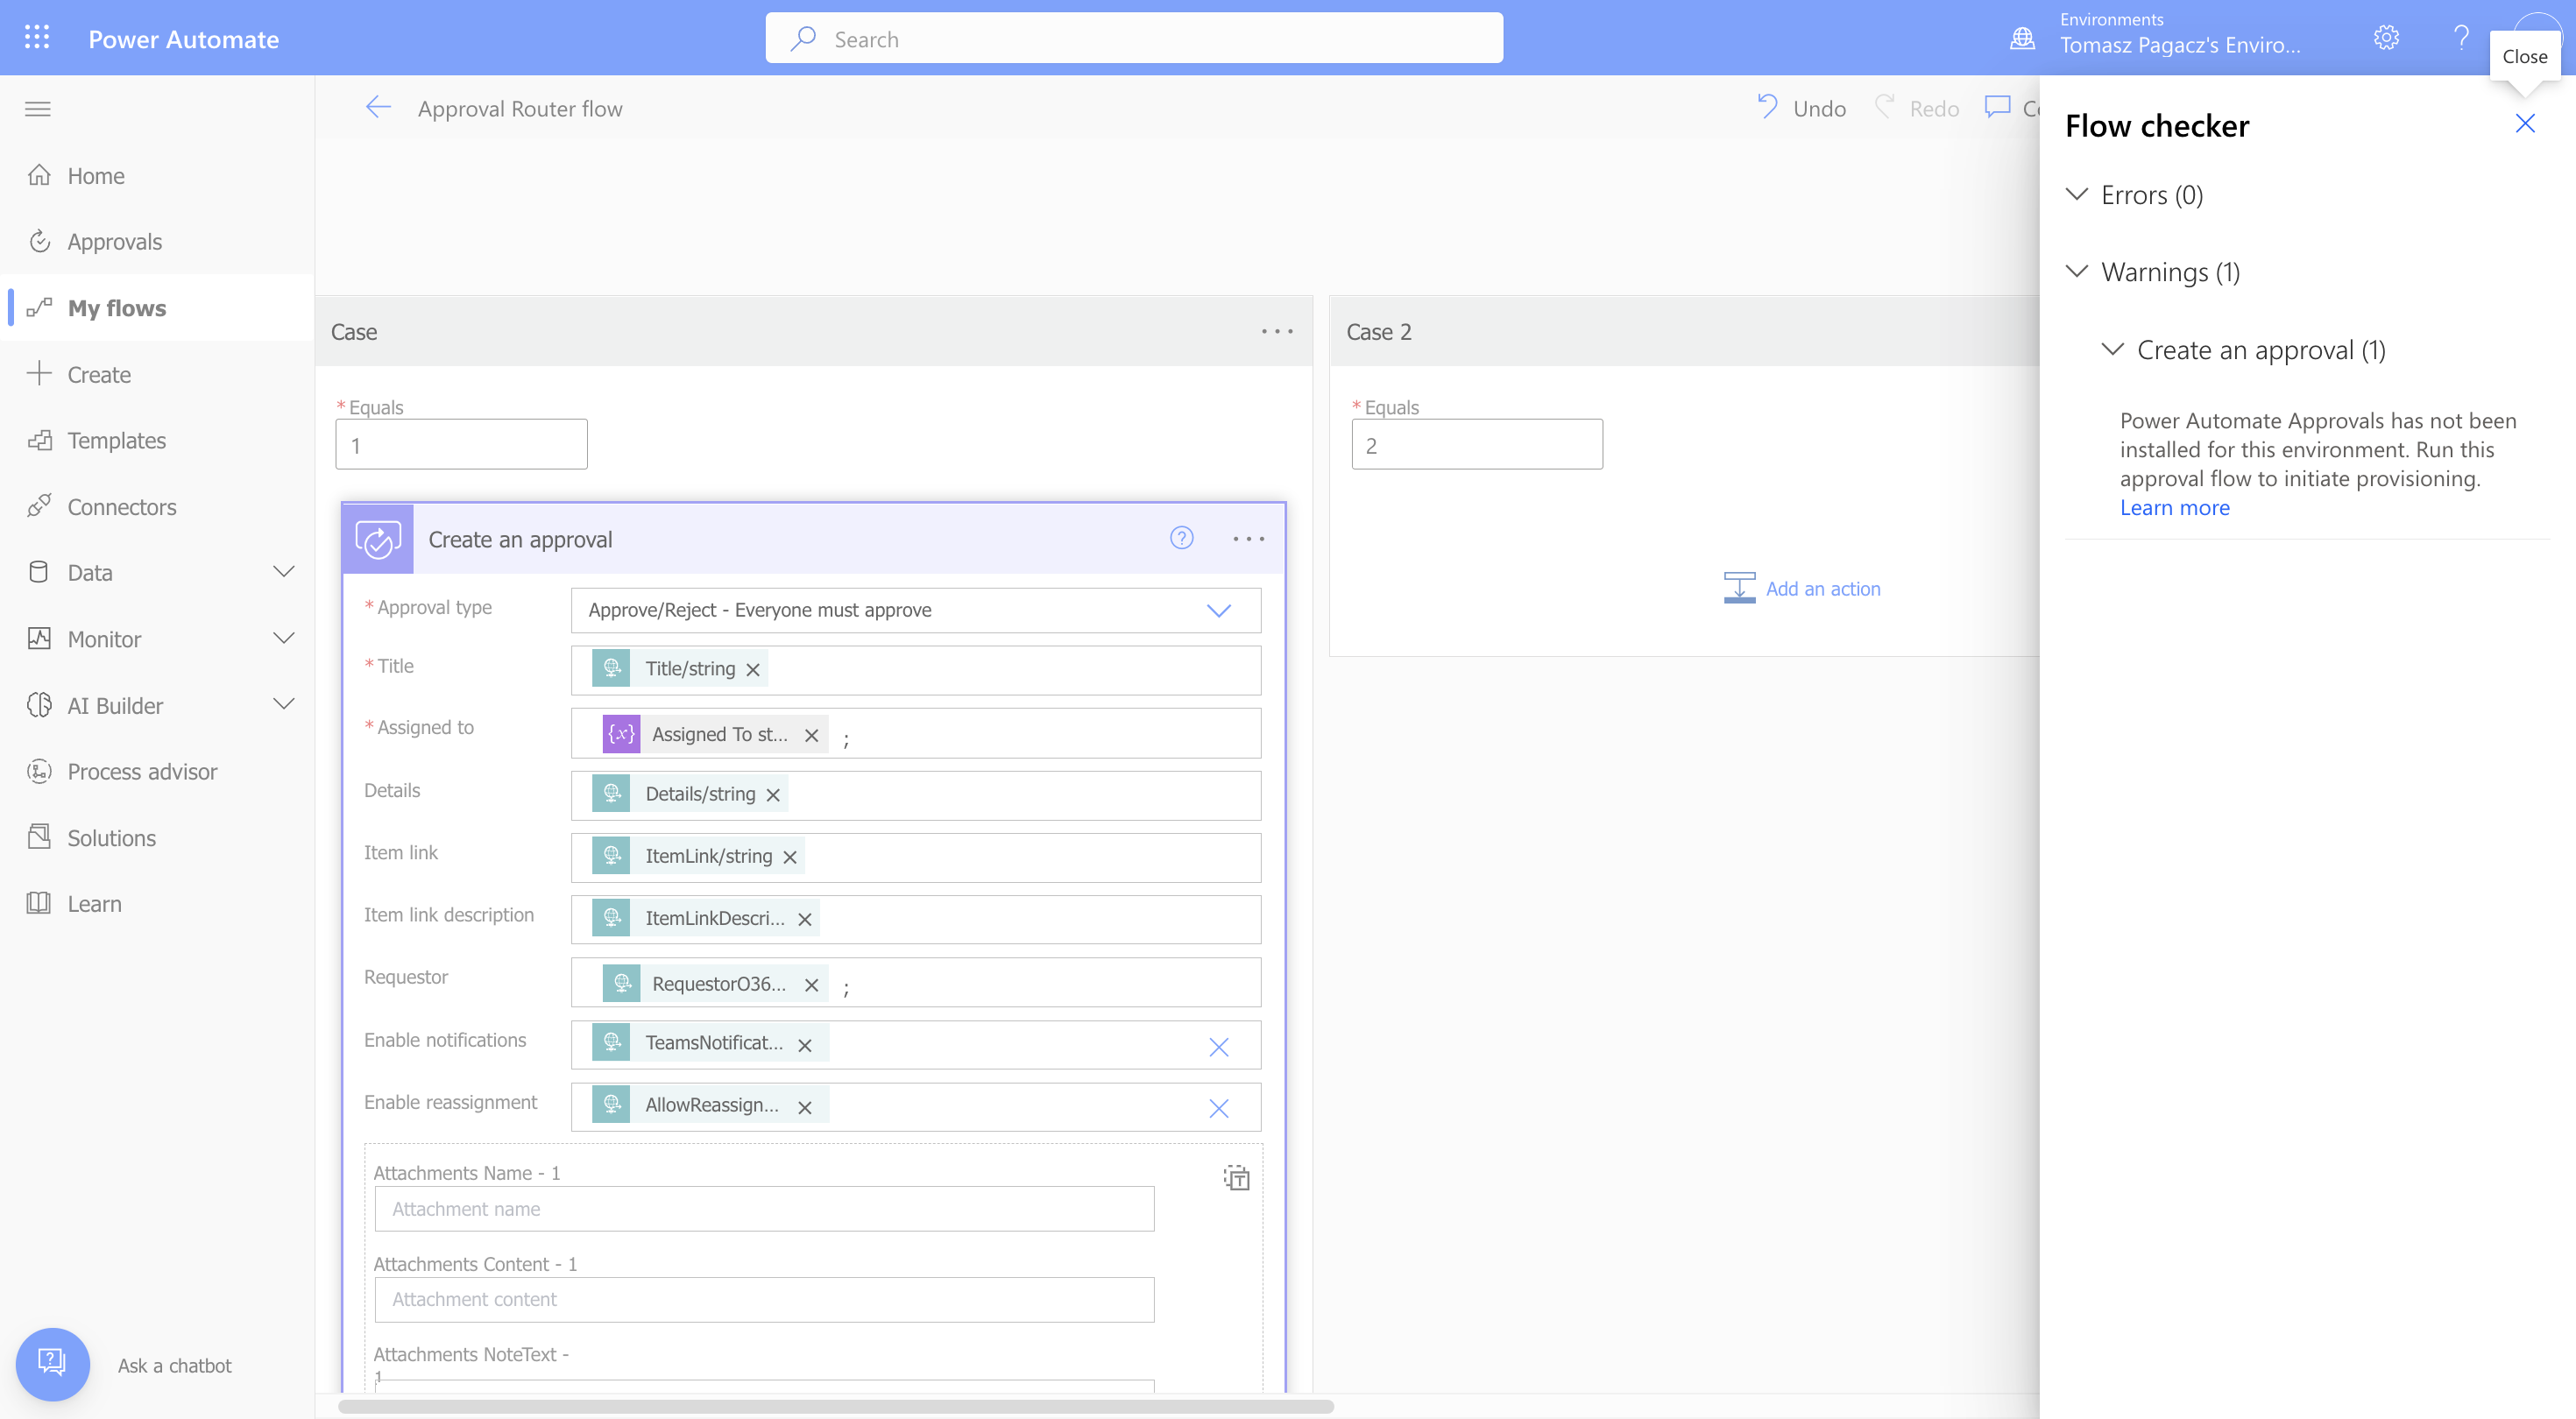Click the Case 2 header

(1683, 331)
